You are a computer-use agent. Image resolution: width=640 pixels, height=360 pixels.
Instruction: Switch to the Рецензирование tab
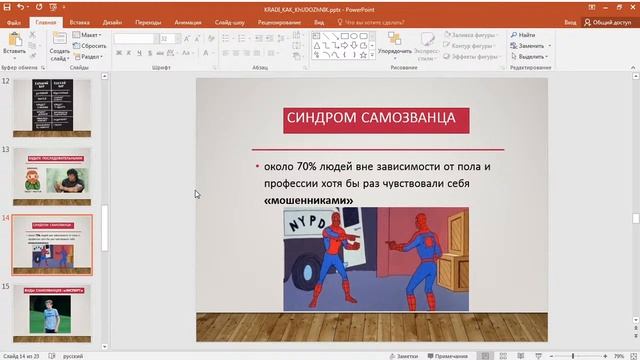[279, 22]
